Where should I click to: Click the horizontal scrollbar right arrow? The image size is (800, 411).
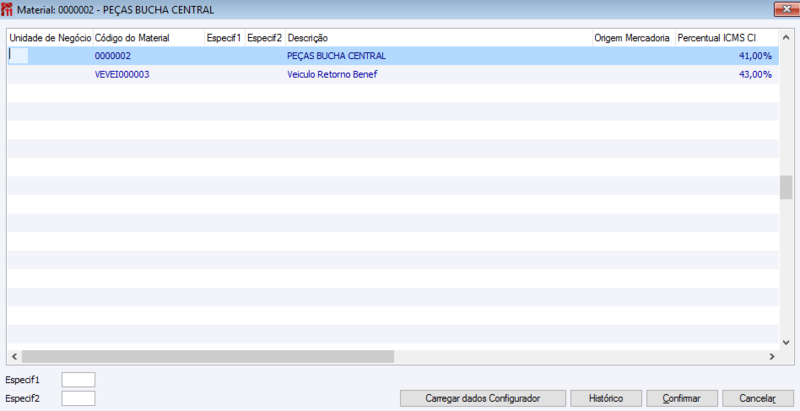772,356
